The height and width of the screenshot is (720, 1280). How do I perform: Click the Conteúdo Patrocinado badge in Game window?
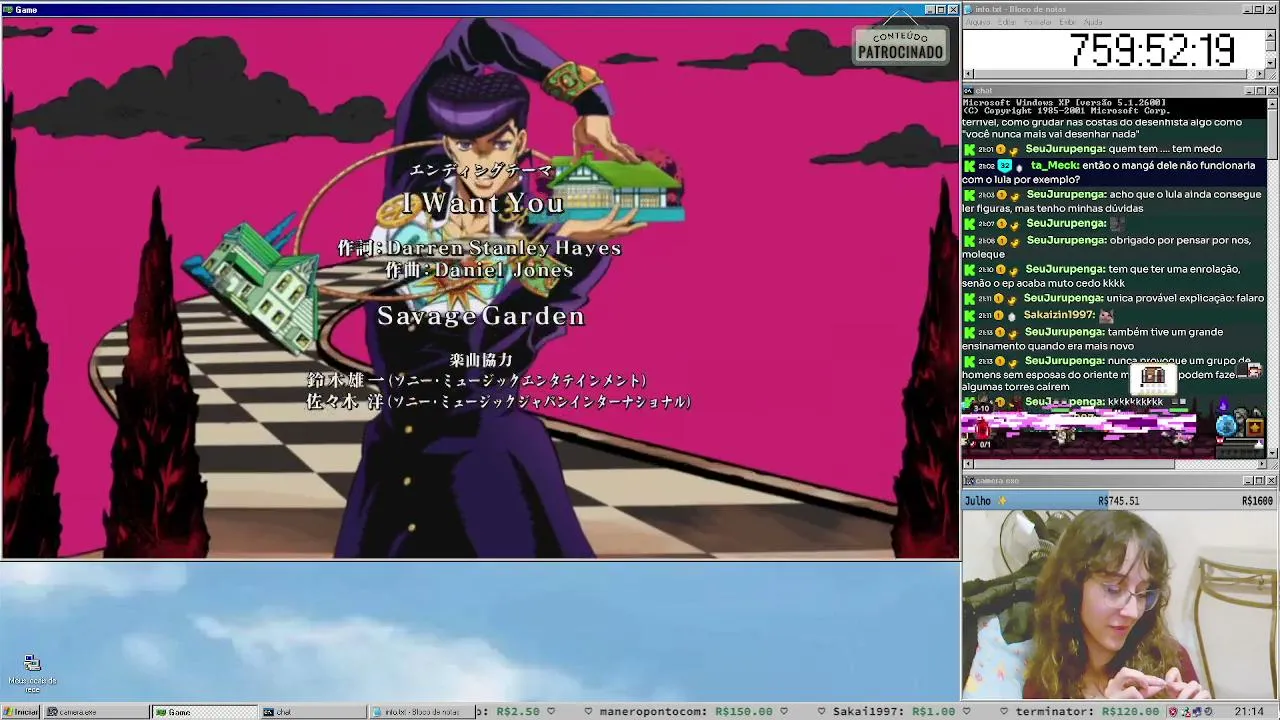pos(900,46)
